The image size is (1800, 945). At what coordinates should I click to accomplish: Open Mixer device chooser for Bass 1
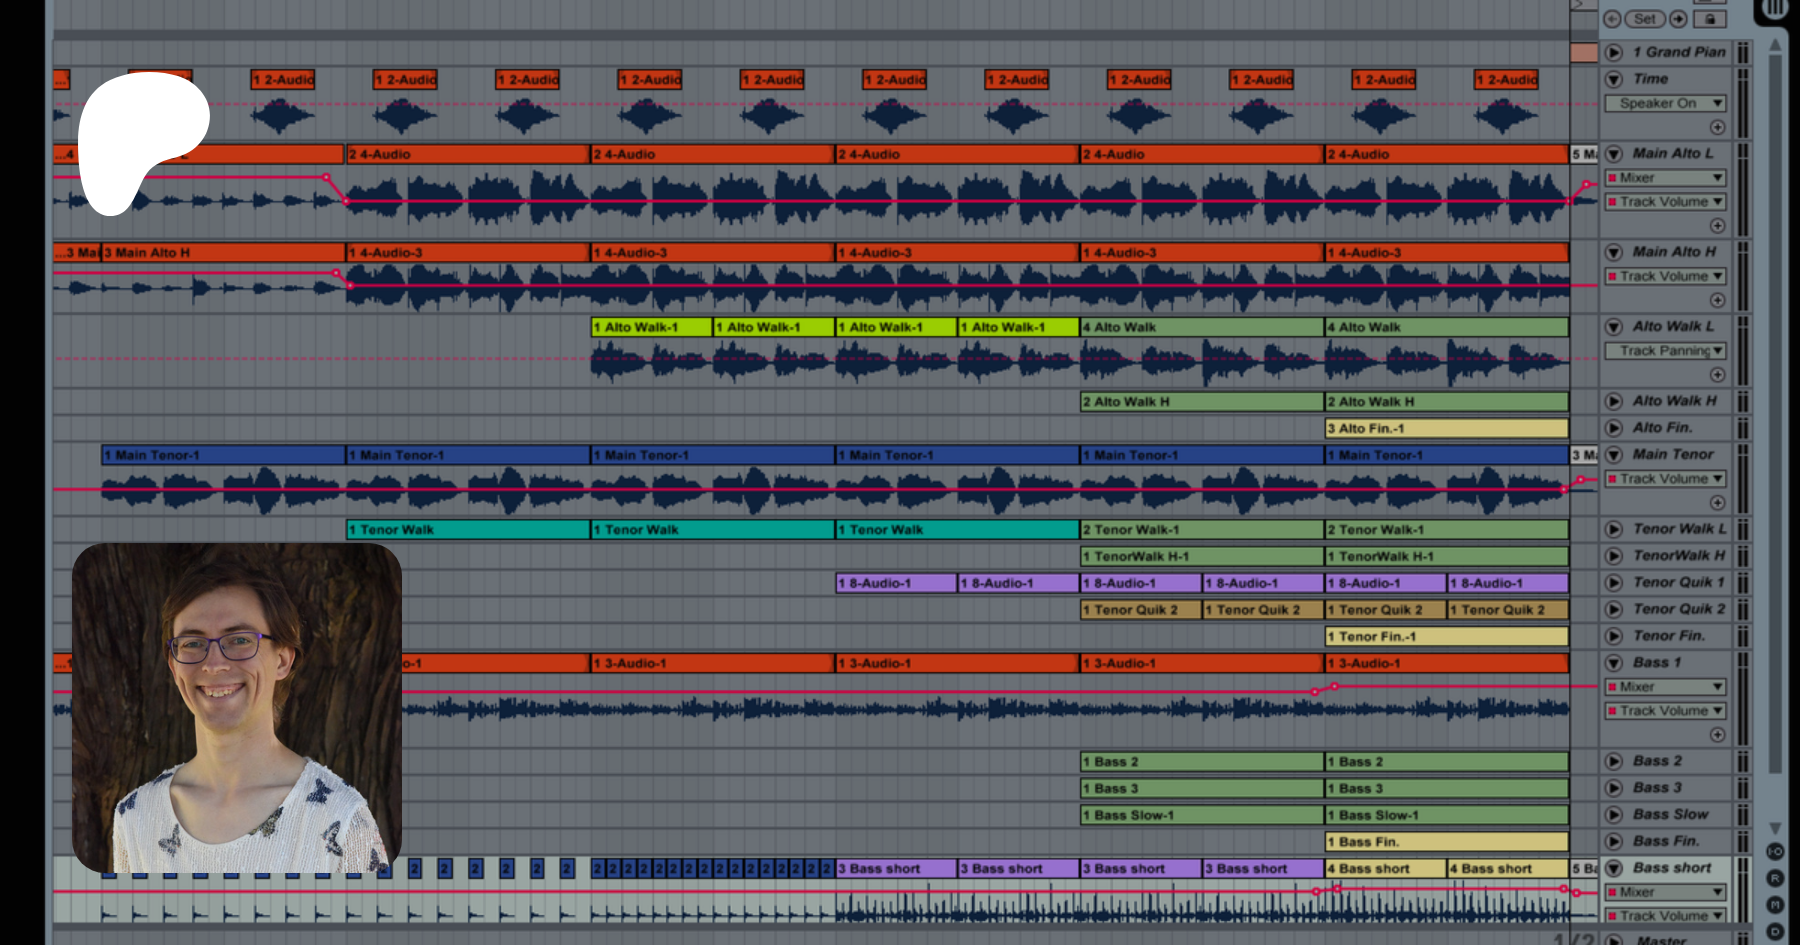click(1665, 687)
